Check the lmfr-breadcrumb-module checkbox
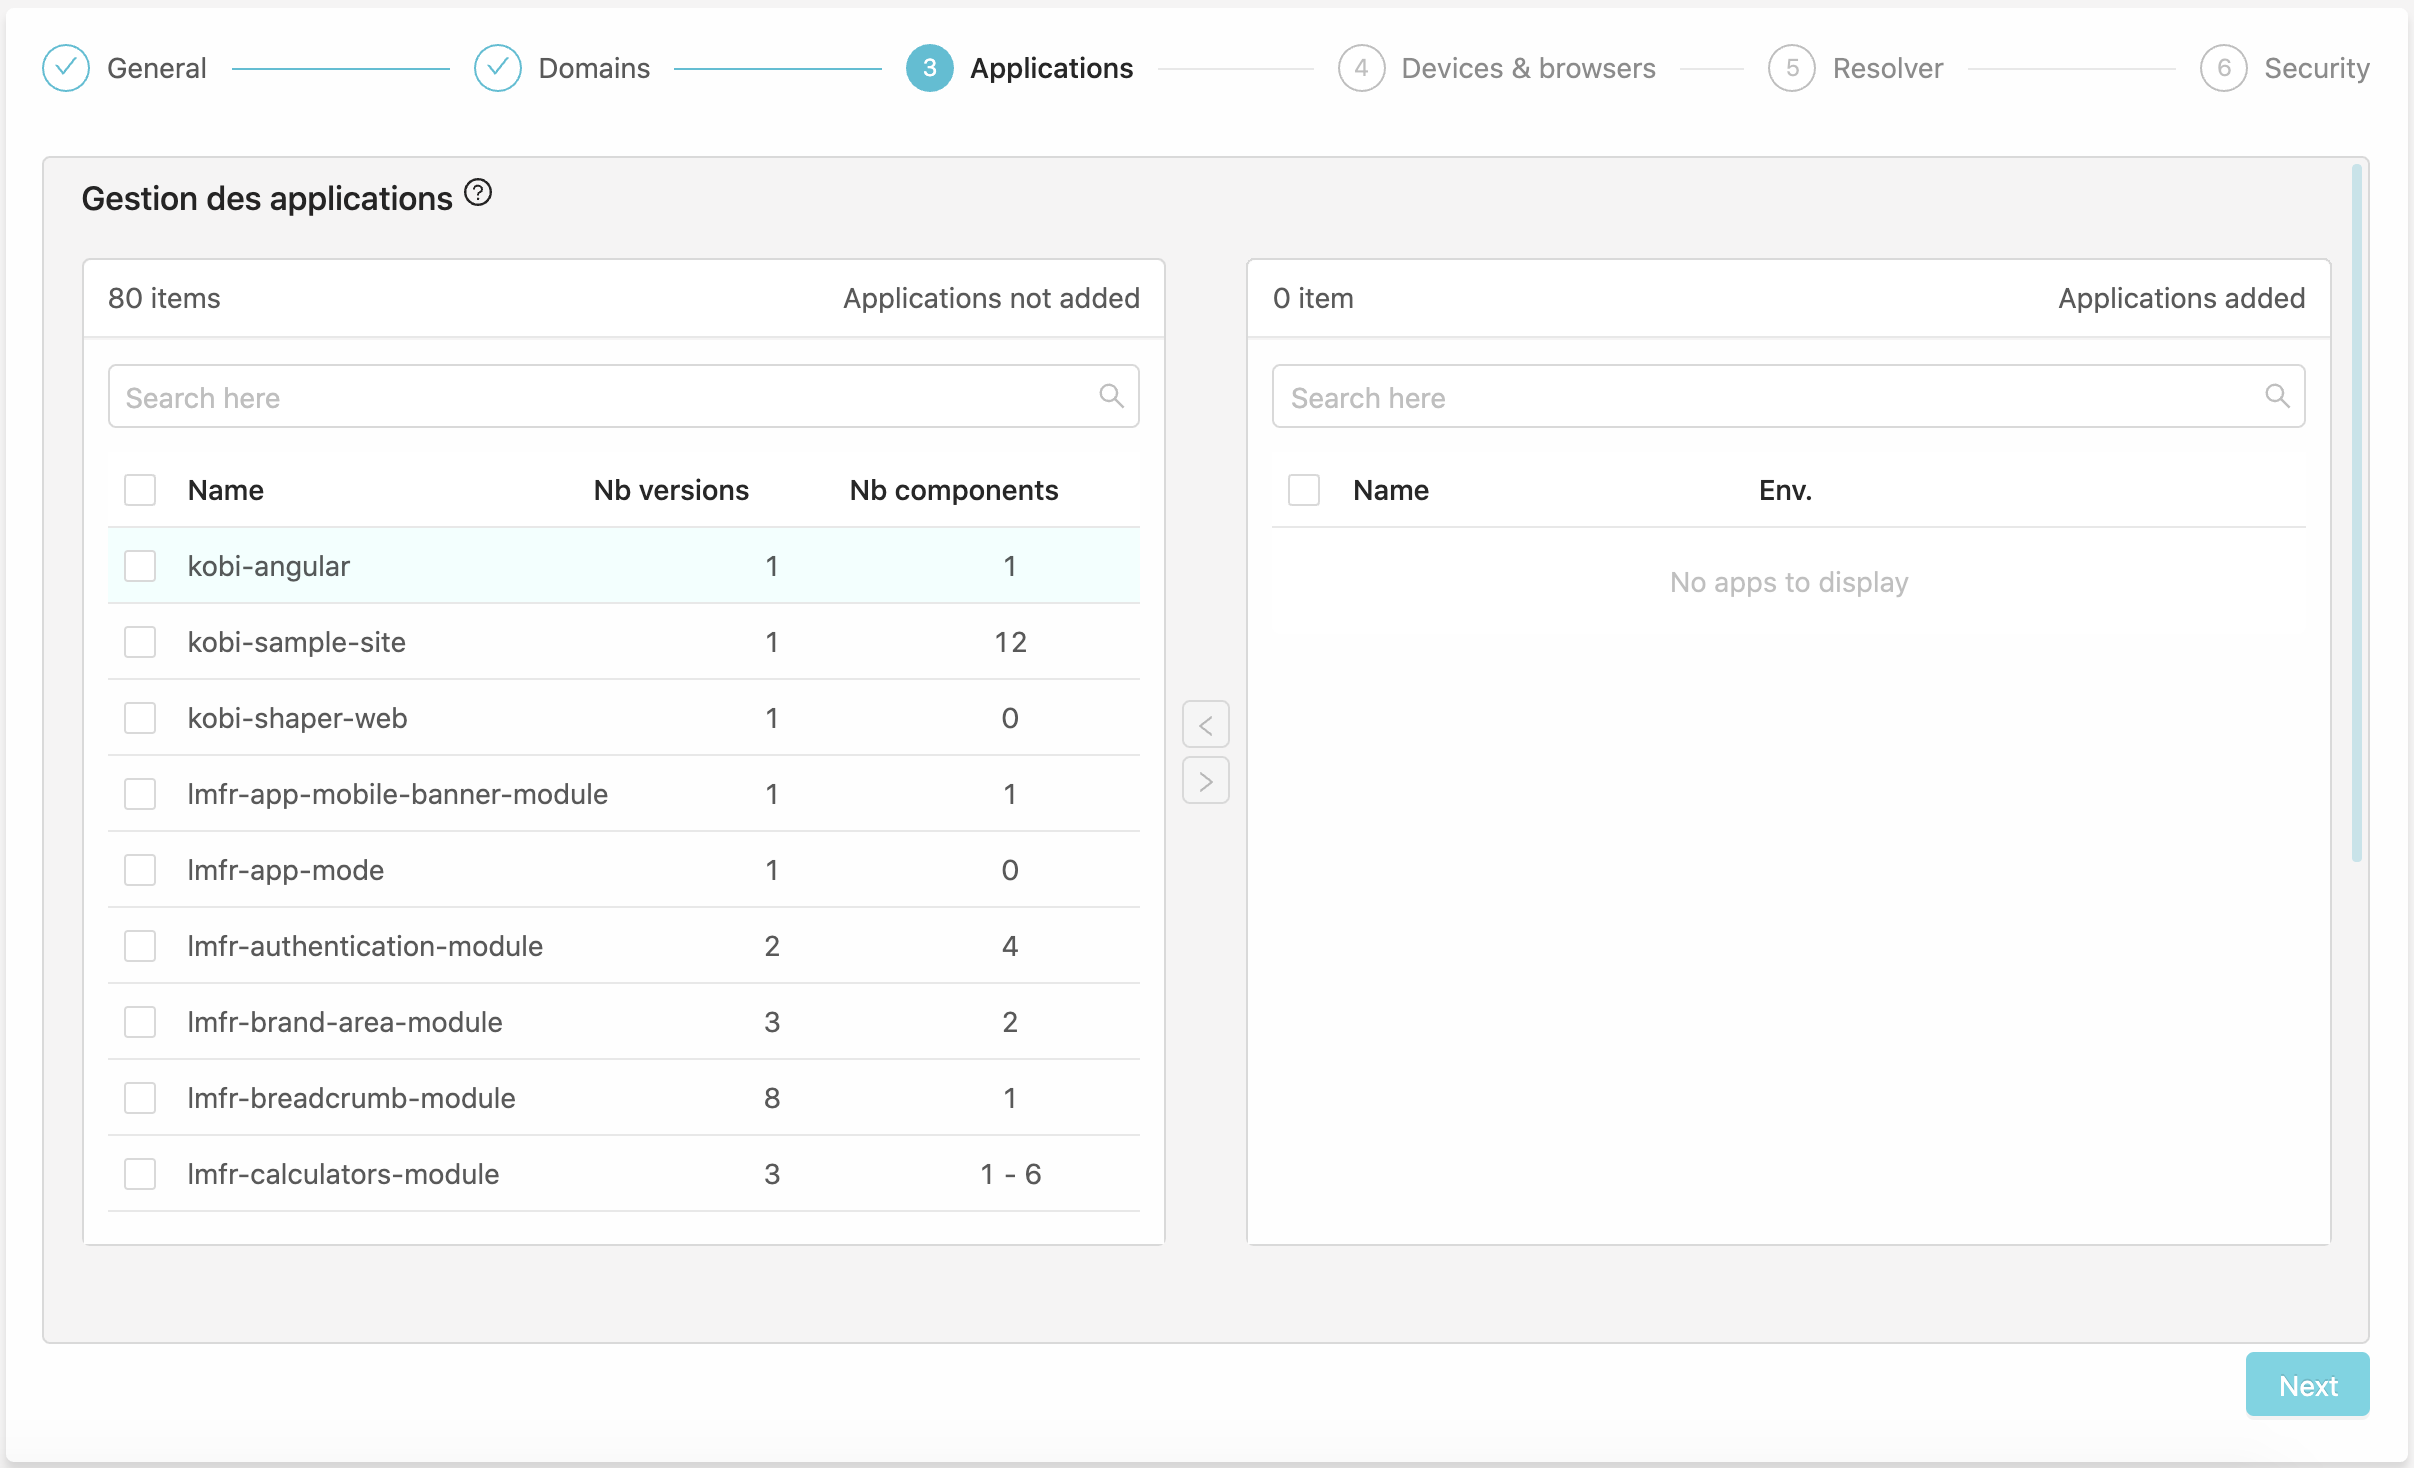Screen dimensions: 2414x1468 [x=140, y=1098]
